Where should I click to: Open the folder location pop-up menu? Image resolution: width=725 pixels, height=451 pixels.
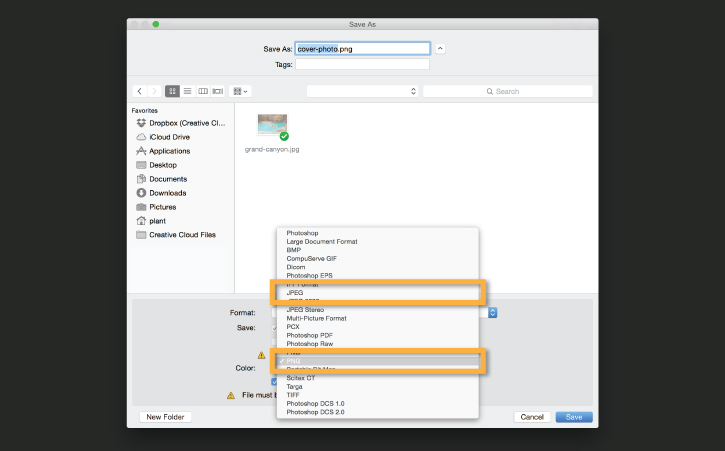coord(362,91)
